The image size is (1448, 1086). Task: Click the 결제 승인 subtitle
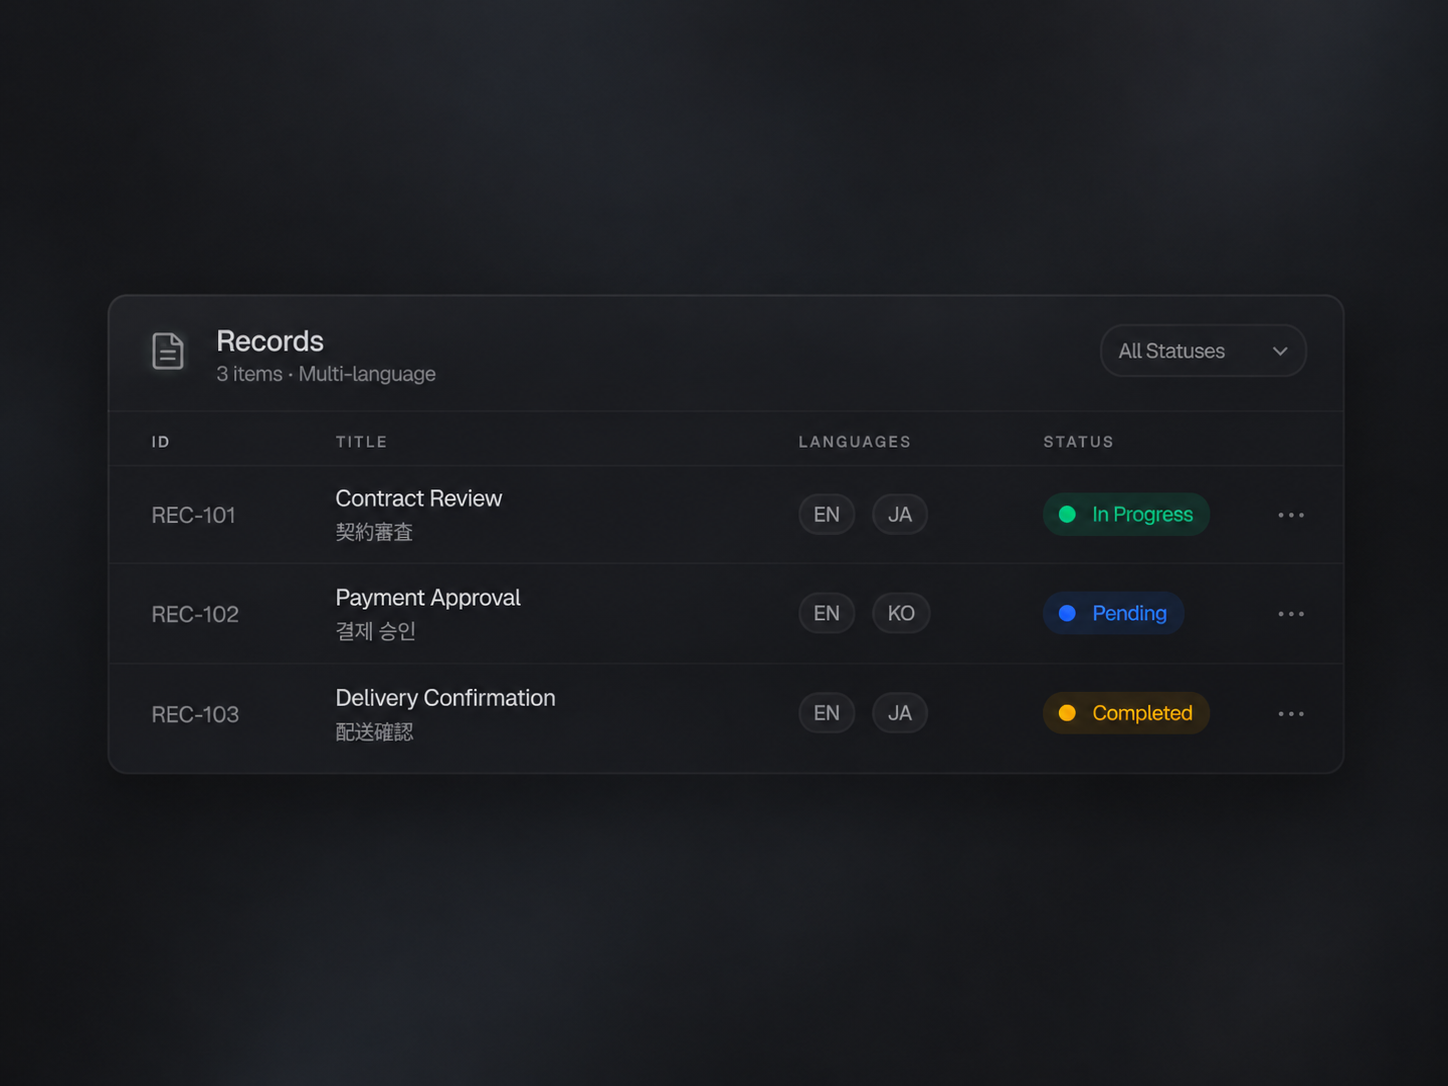tap(375, 631)
